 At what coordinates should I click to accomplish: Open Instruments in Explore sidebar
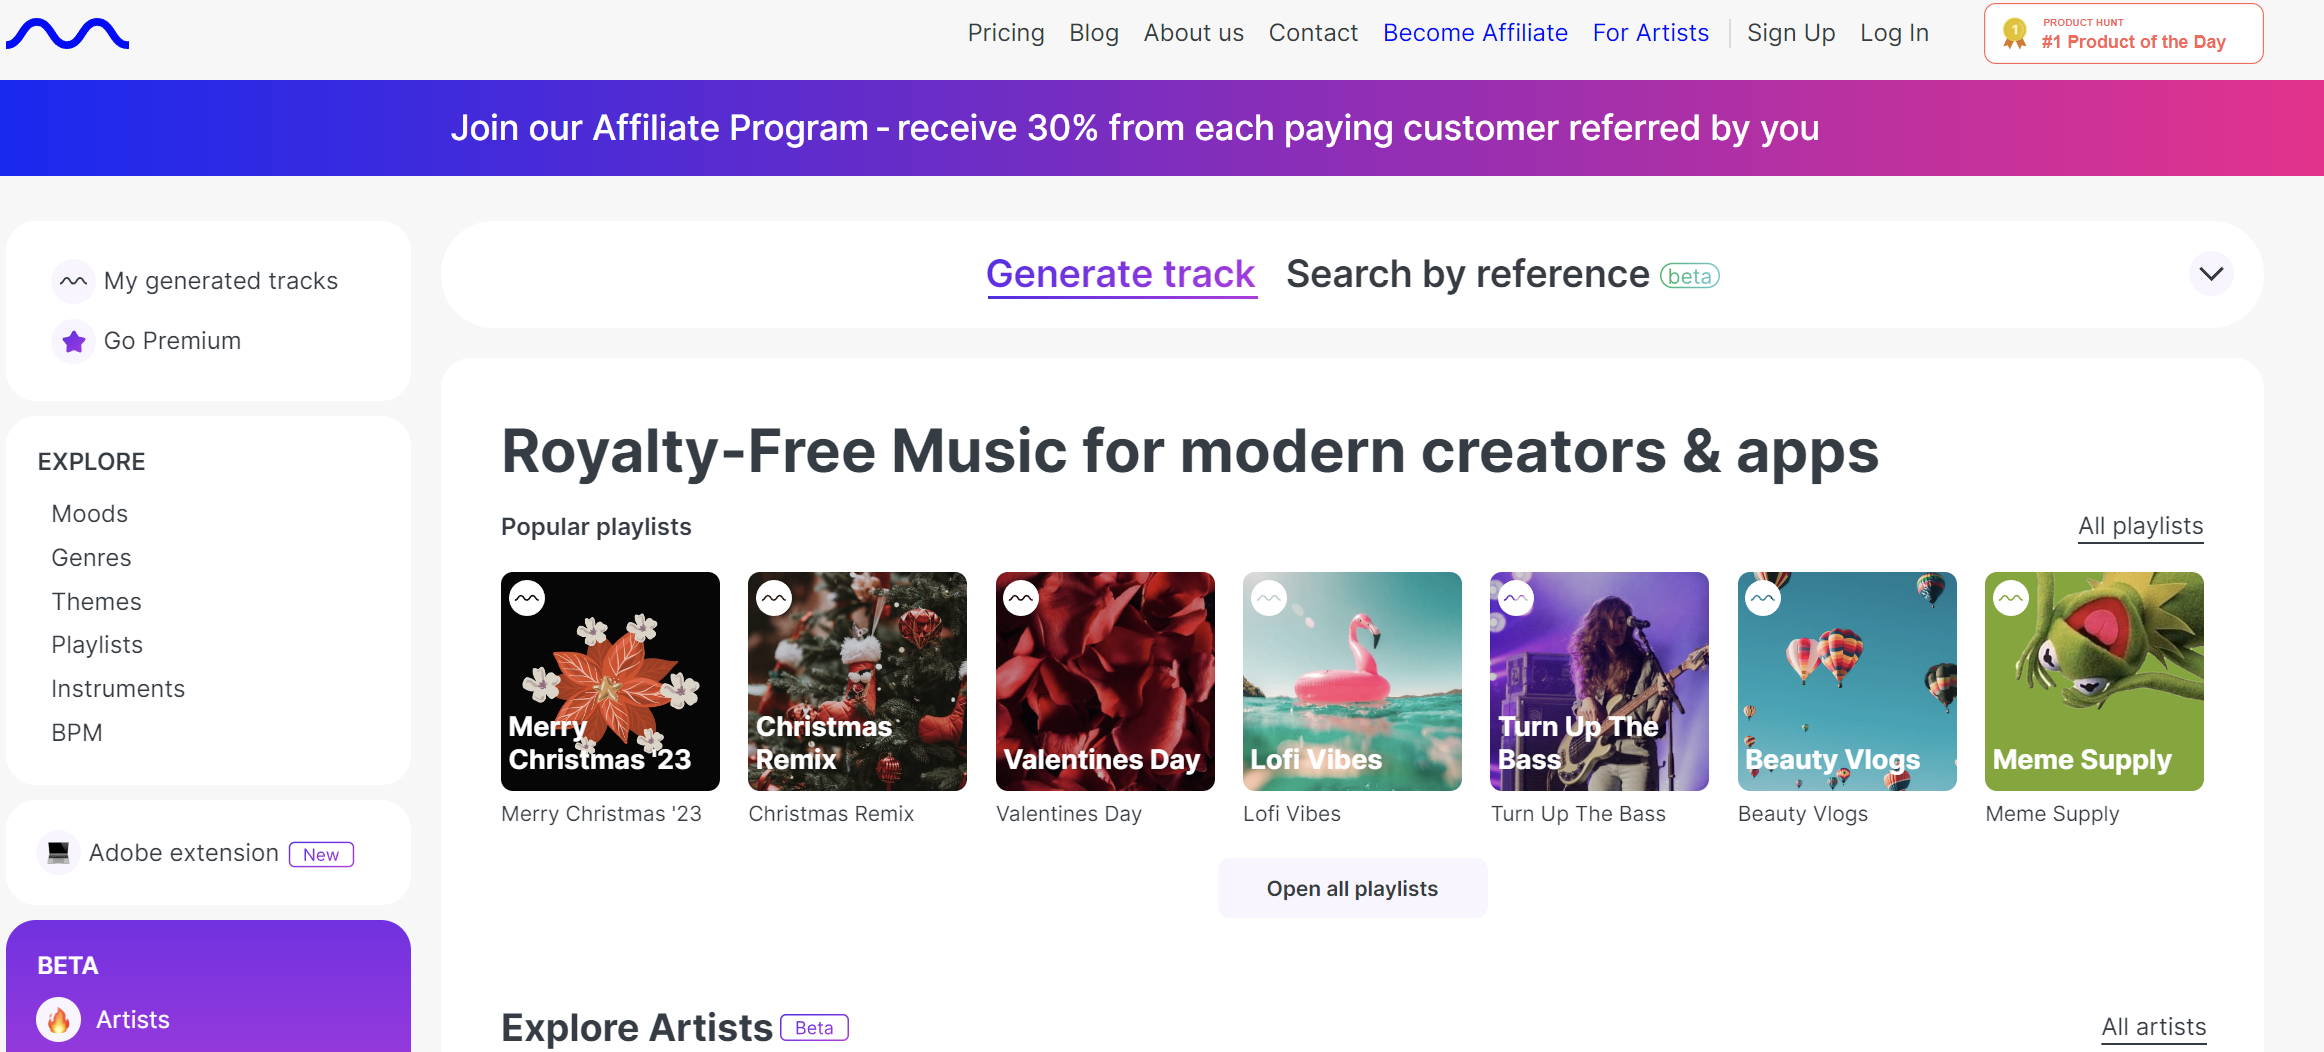(118, 689)
